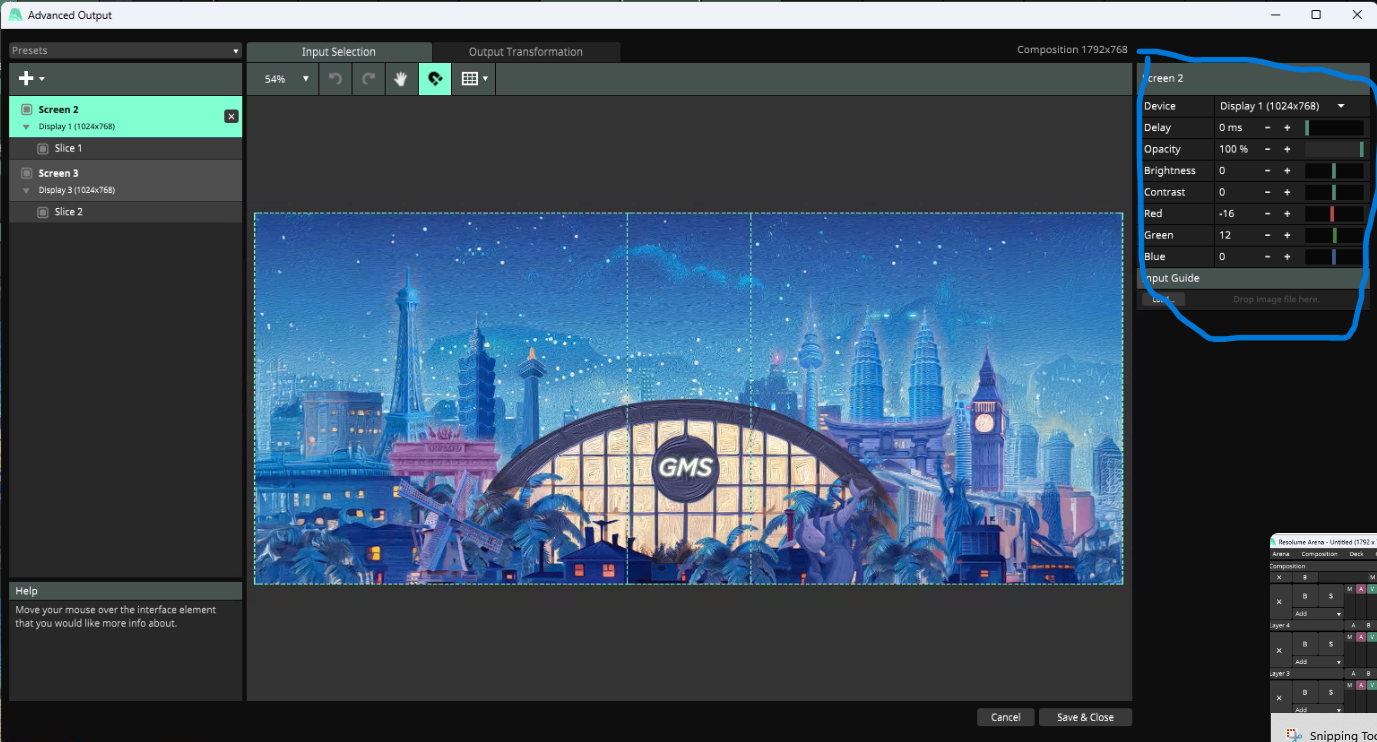Toggle the Slice 1 checkbox
This screenshot has width=1377, height=742.
(x=43, y=148)
